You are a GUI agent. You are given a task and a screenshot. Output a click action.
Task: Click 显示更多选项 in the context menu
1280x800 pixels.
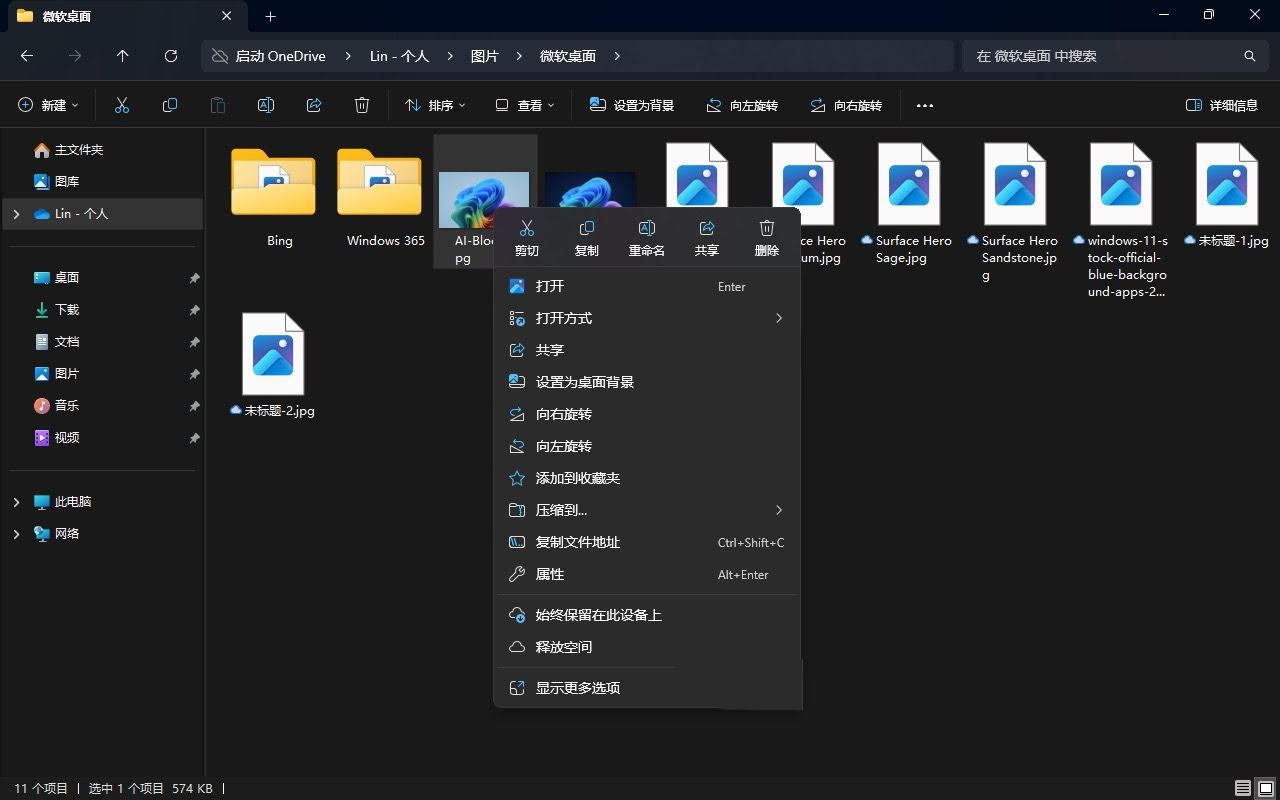click(x=577, y=687)
